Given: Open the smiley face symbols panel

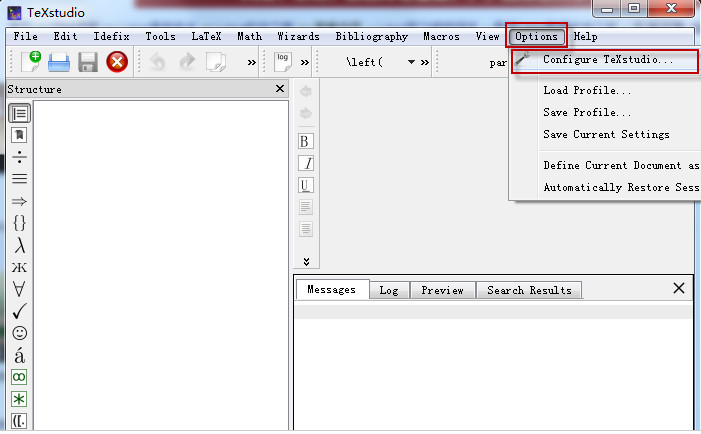Looking at the screenshot, I should pyautogui.click(x=19, y=333).
